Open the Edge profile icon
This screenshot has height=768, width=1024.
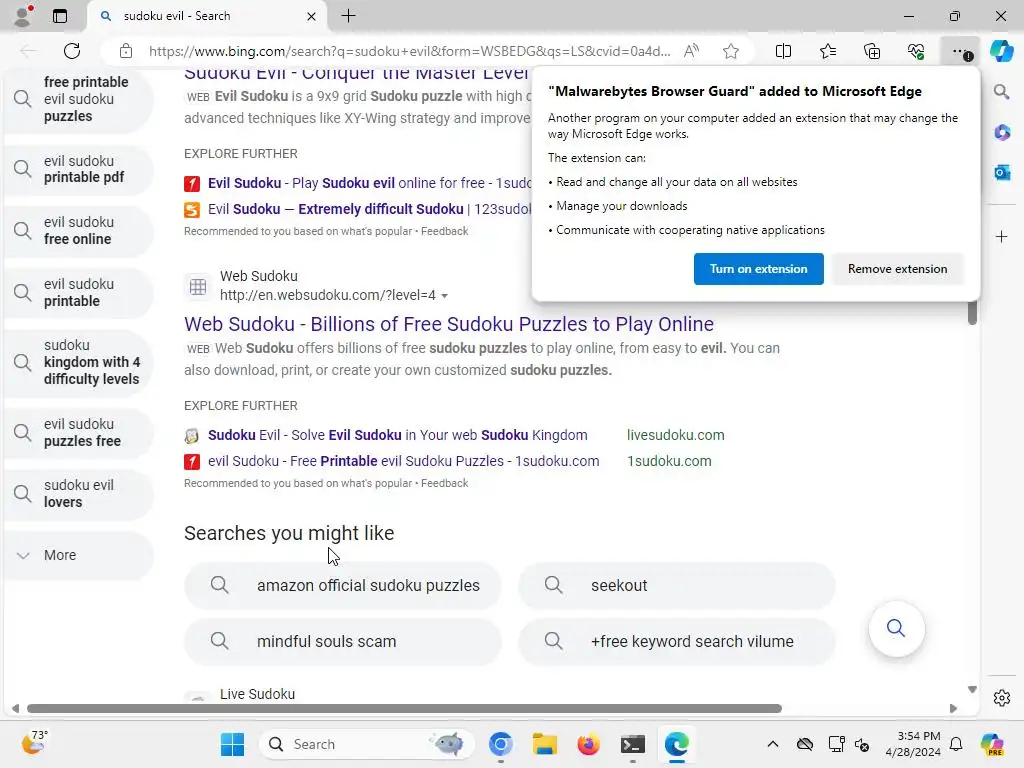[x=23, y=16]
